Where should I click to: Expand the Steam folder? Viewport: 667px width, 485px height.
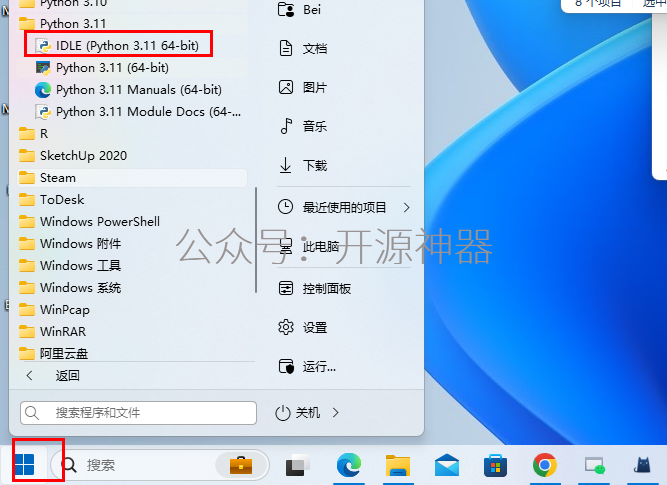coord(132,178)
